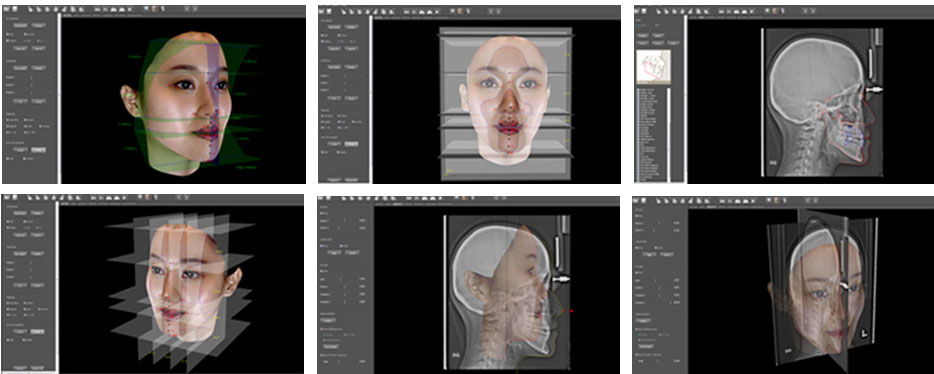Open the cephalometric tracing thumbnail beside skull X-ray
The width and height of the screenshot is (934, 374).
tap(653, 67)
